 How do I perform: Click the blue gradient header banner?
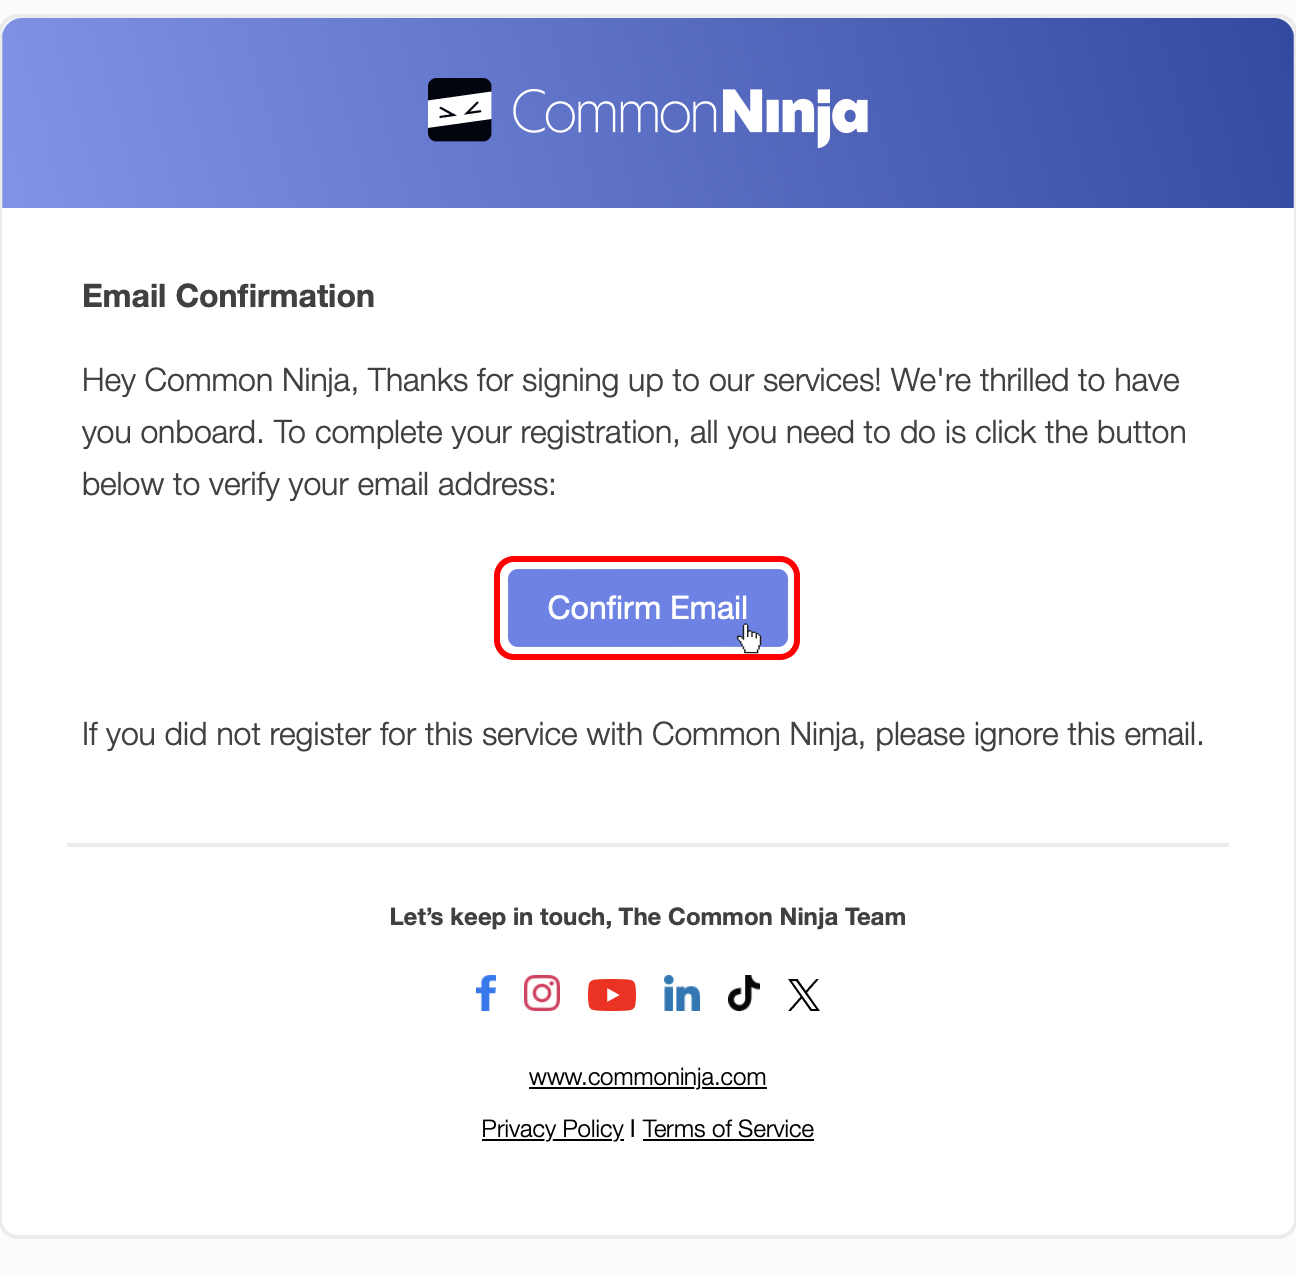(200, 110)
